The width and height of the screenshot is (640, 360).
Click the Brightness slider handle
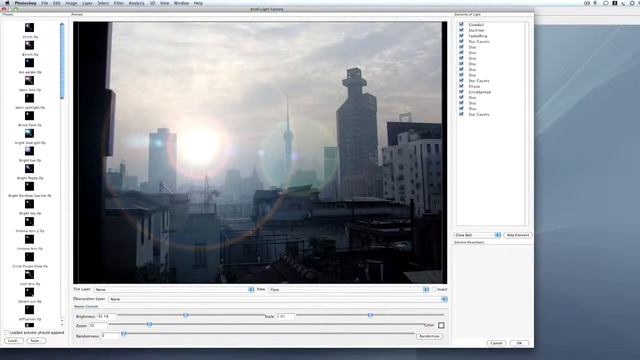coord(186,315)
